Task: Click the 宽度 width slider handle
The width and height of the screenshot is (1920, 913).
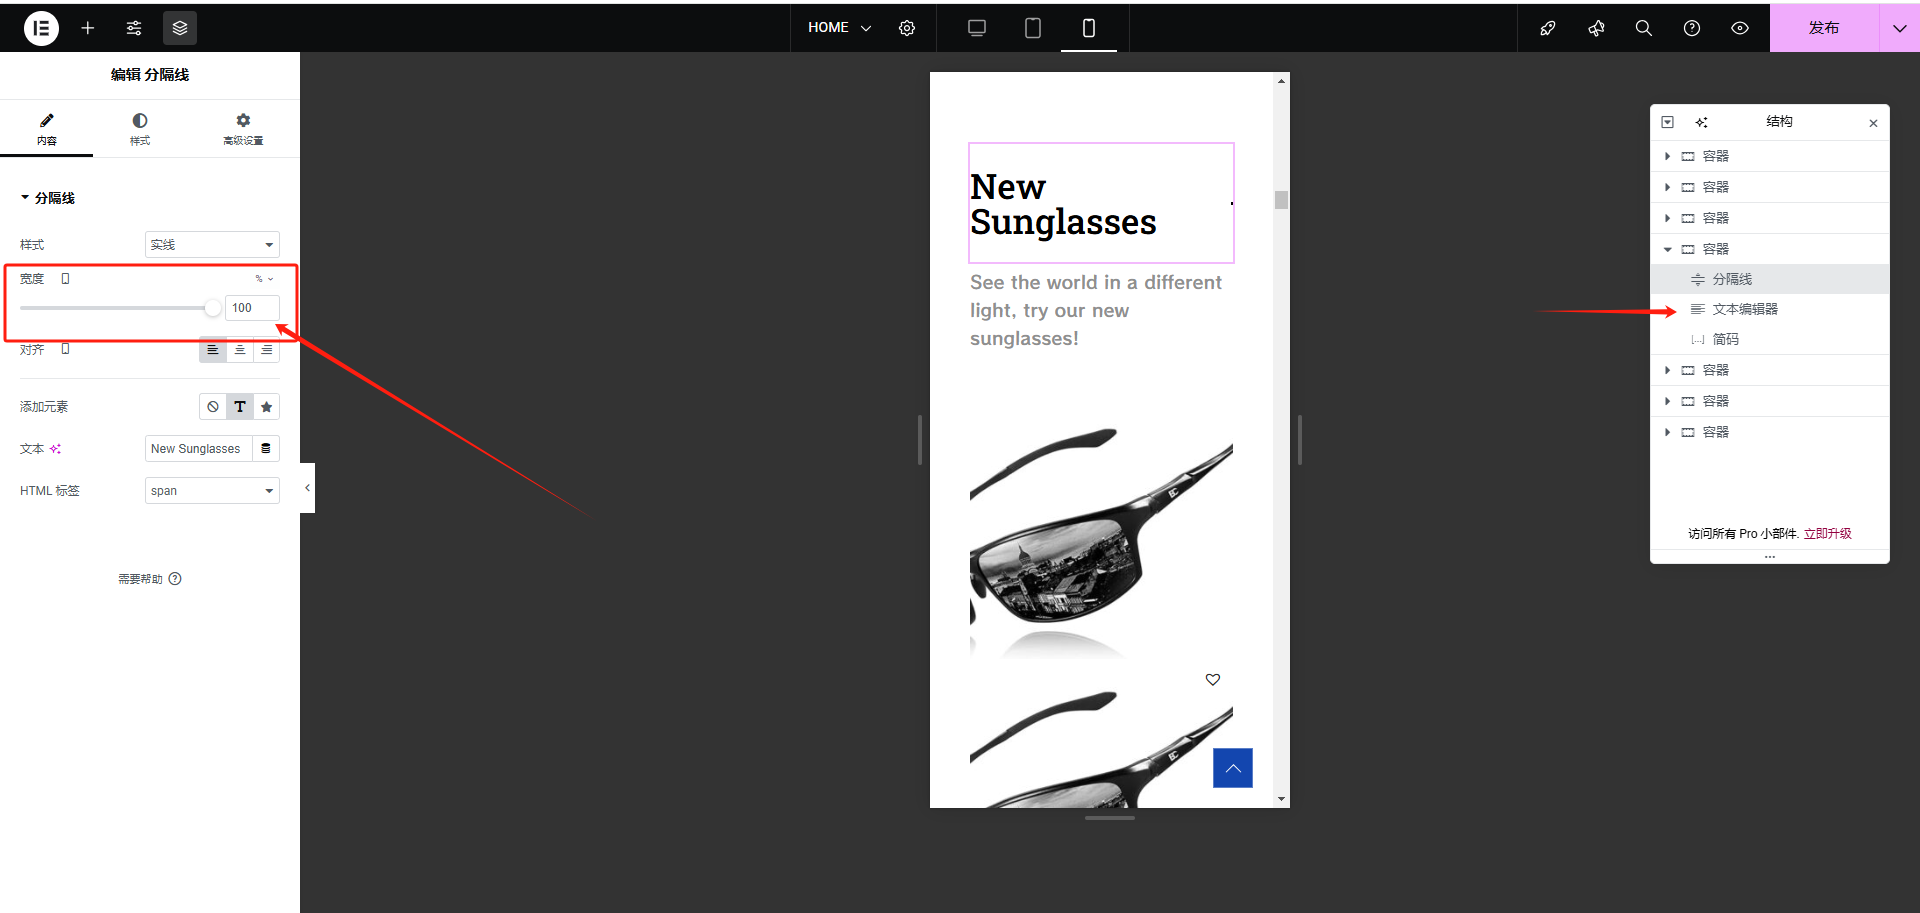Action: point(212,308)
